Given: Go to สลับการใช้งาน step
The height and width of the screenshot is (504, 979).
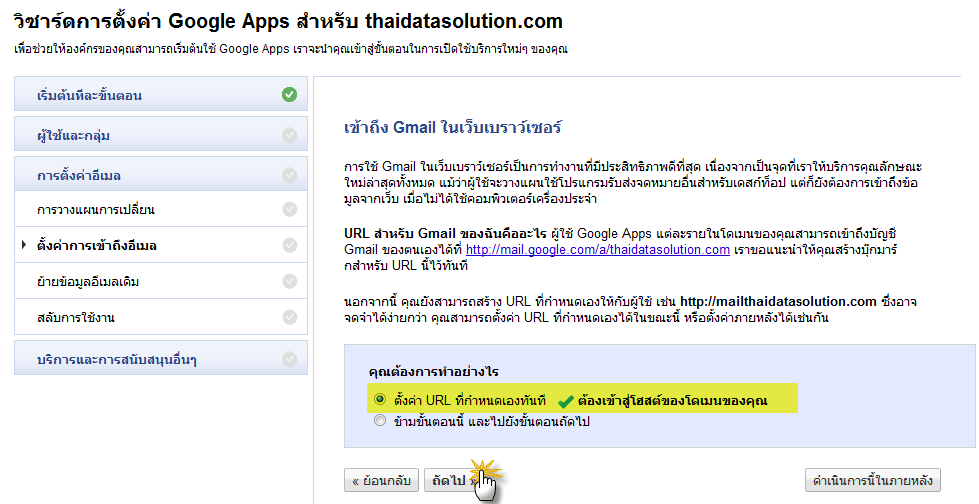Looking at the screenshot, I should 161,317.
